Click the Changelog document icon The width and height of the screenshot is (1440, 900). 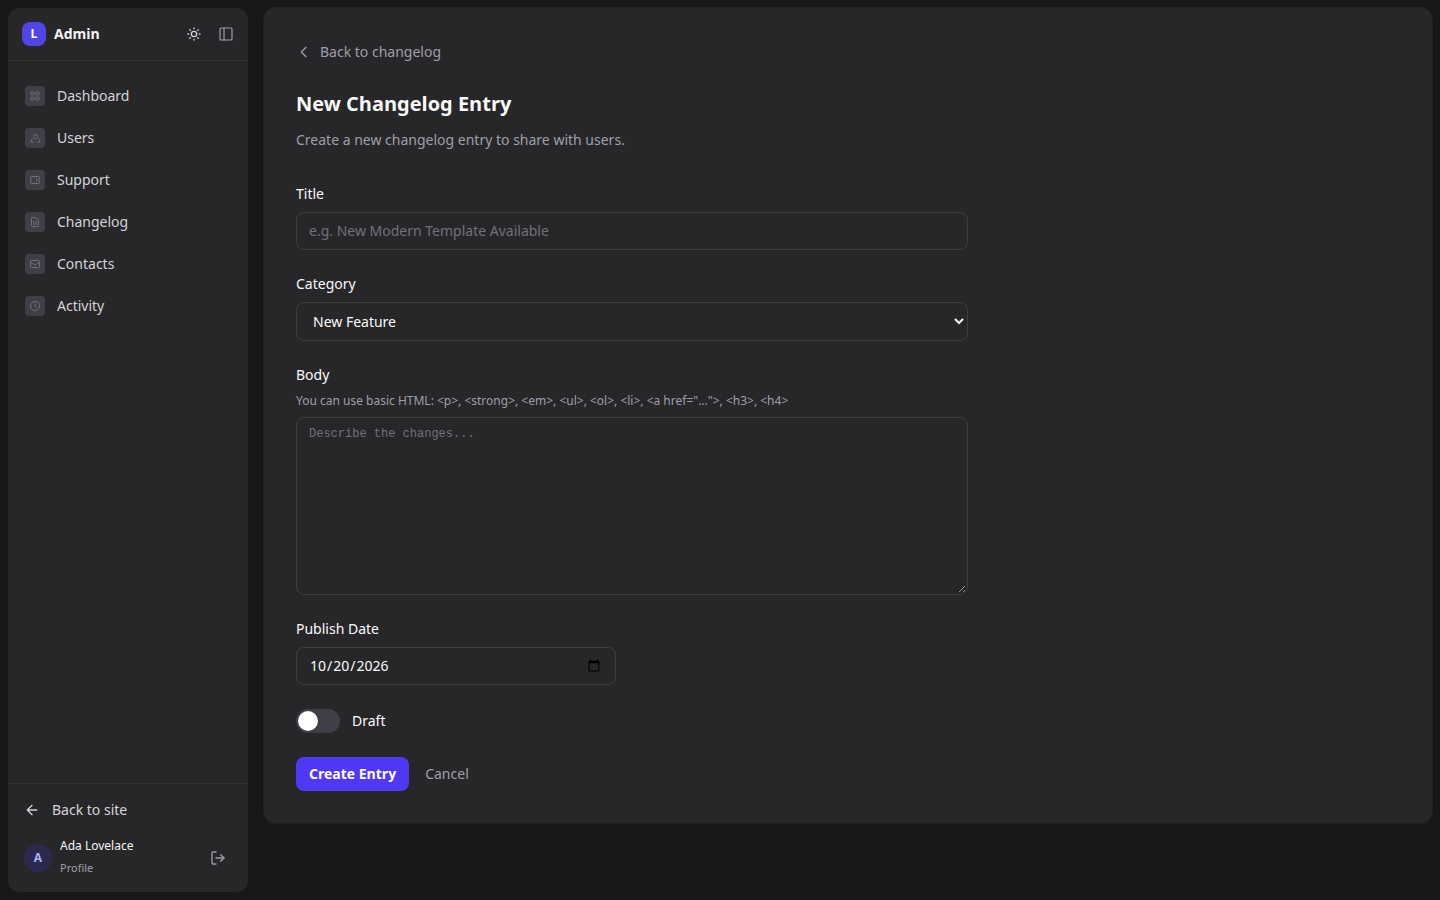(x=35, y=222)
